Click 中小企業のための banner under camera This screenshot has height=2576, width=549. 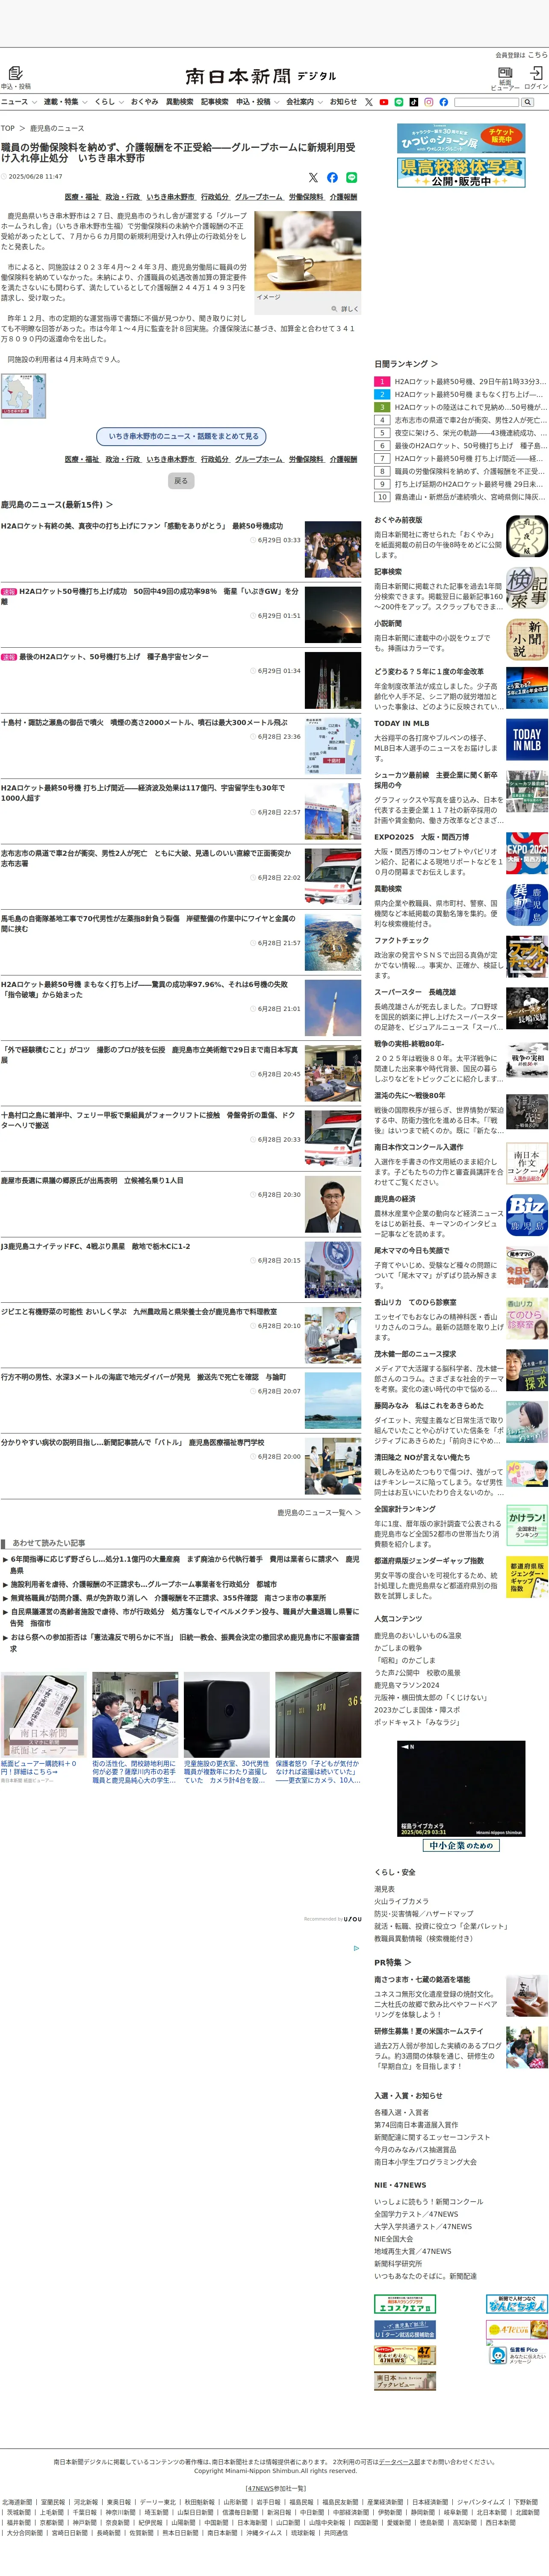(461, 1846)
